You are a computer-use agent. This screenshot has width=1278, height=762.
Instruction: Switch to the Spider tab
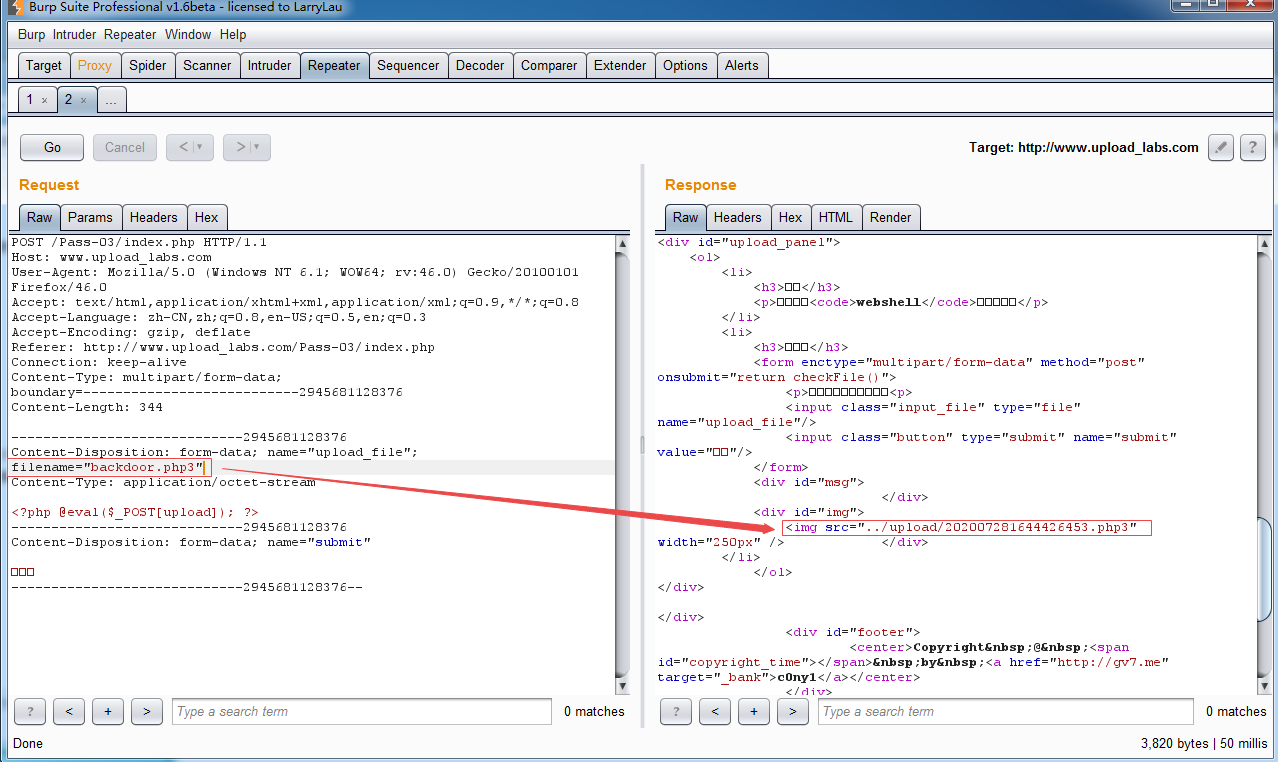coord(148,65)
